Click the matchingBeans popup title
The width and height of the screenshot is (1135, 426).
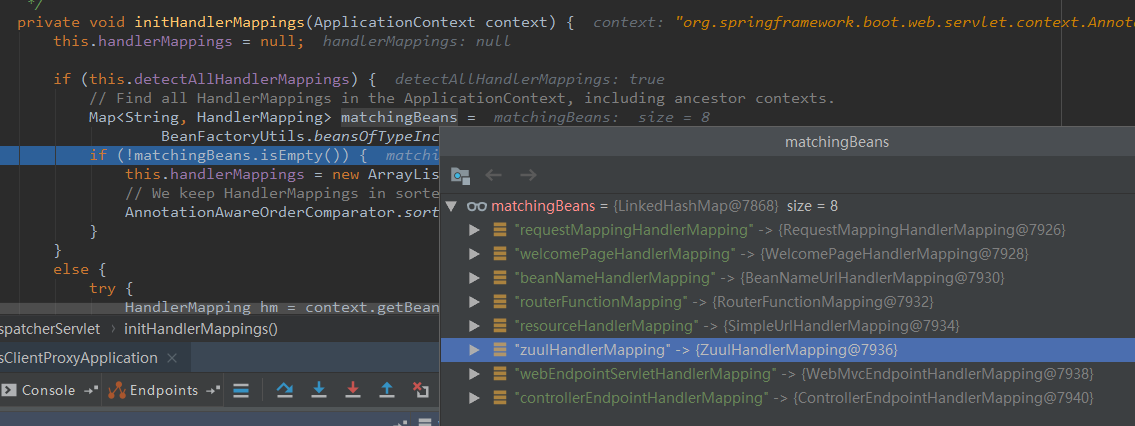pos(837,142)
